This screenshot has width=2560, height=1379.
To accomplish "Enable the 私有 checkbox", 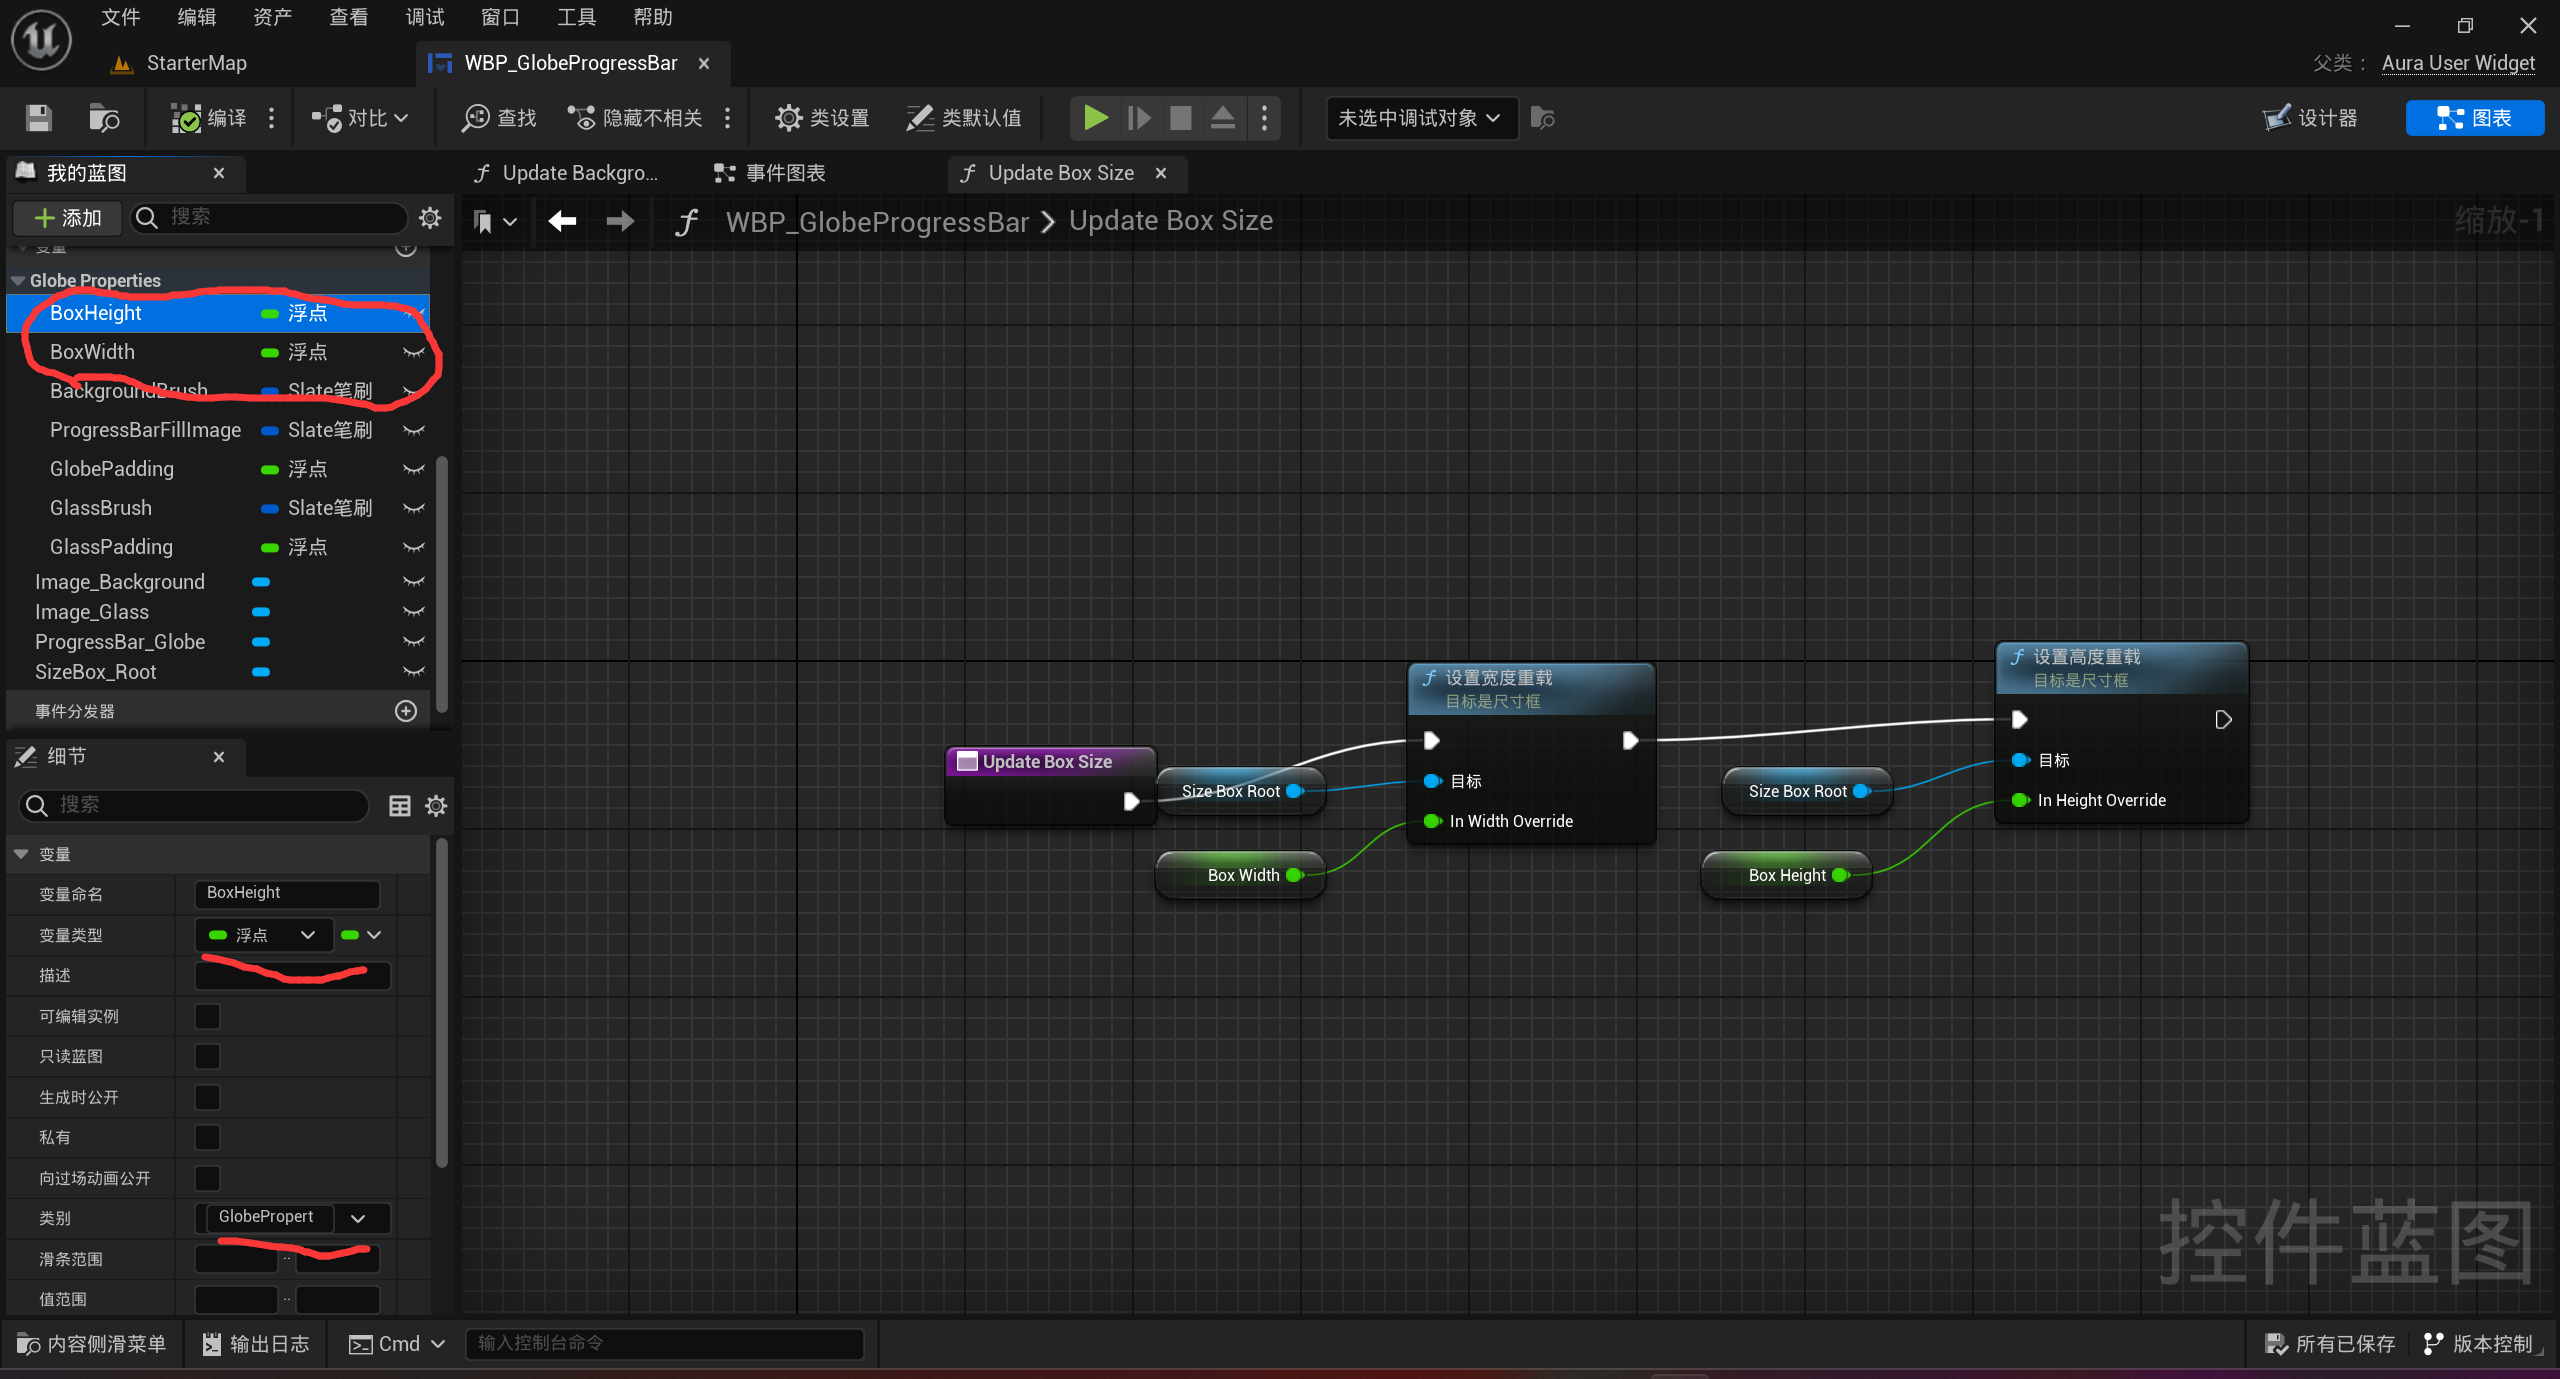I will pyautogui.click(x=207, y=1137).
